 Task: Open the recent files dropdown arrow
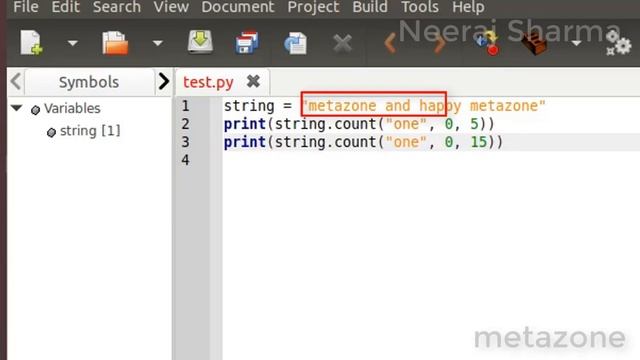pyautogui.click(x=158, y=43)
